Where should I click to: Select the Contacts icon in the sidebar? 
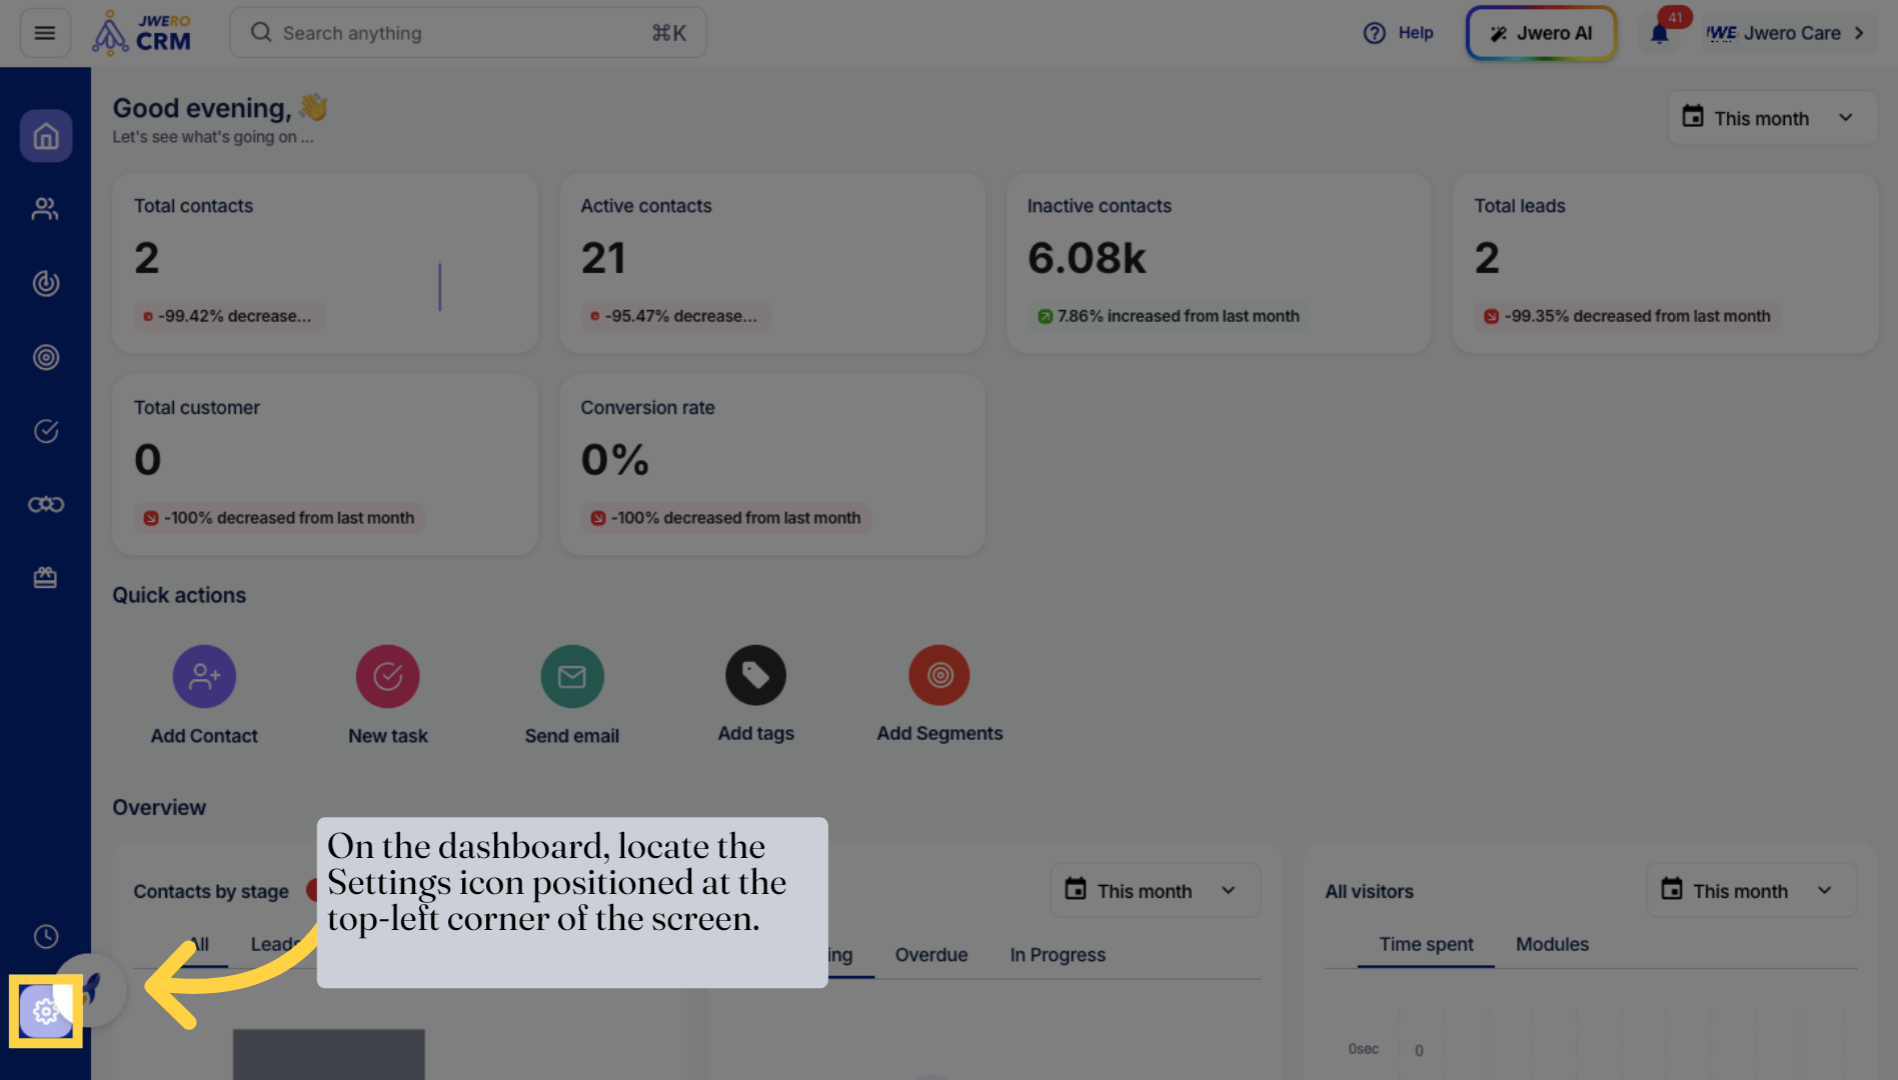45,208
